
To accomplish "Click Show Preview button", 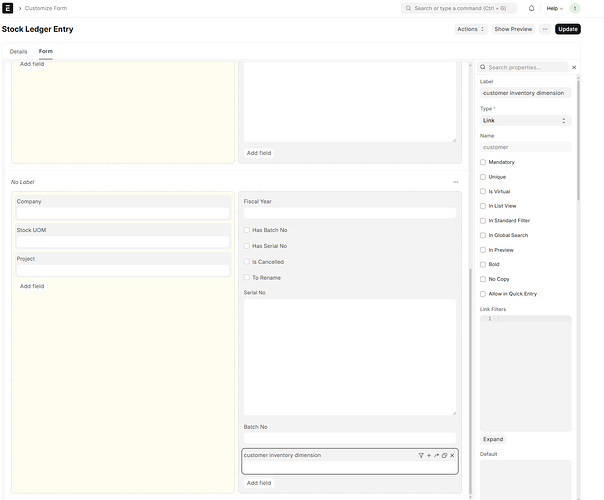I will 513,29.
